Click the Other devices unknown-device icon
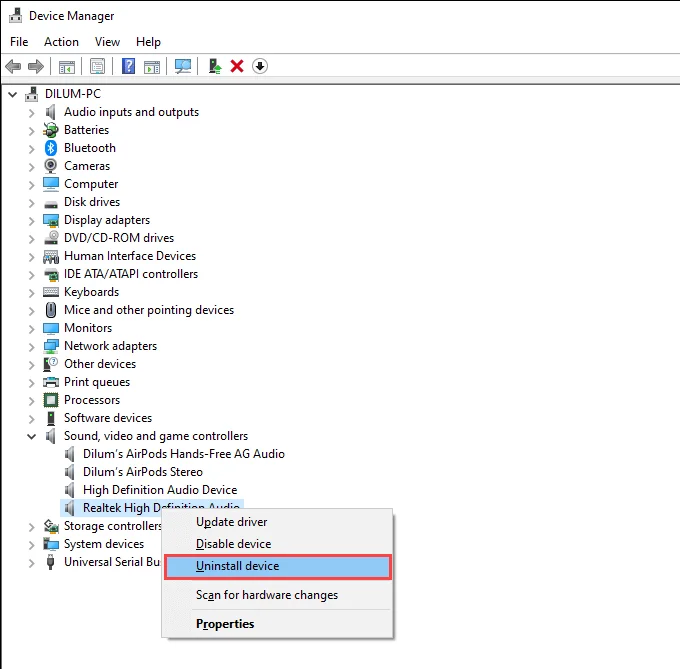680x669 pixels. (x=51, y=364)
